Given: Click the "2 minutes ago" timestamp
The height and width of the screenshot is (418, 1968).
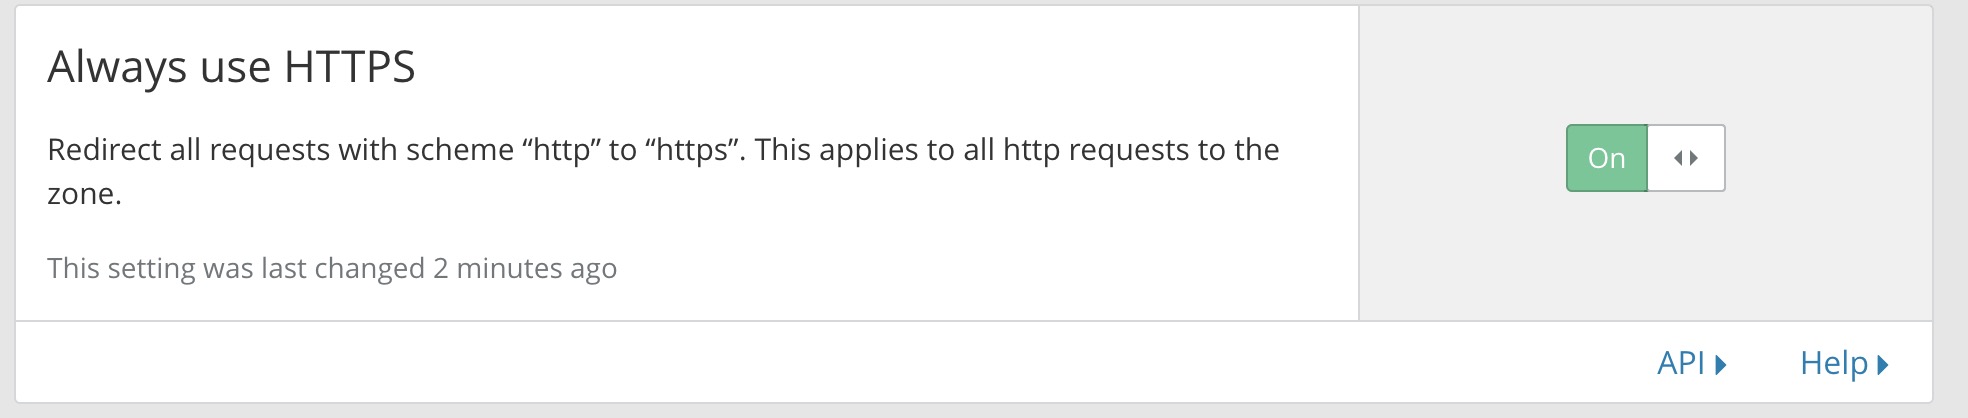Looking at the screenshot, I should click(x=525, y=269).
